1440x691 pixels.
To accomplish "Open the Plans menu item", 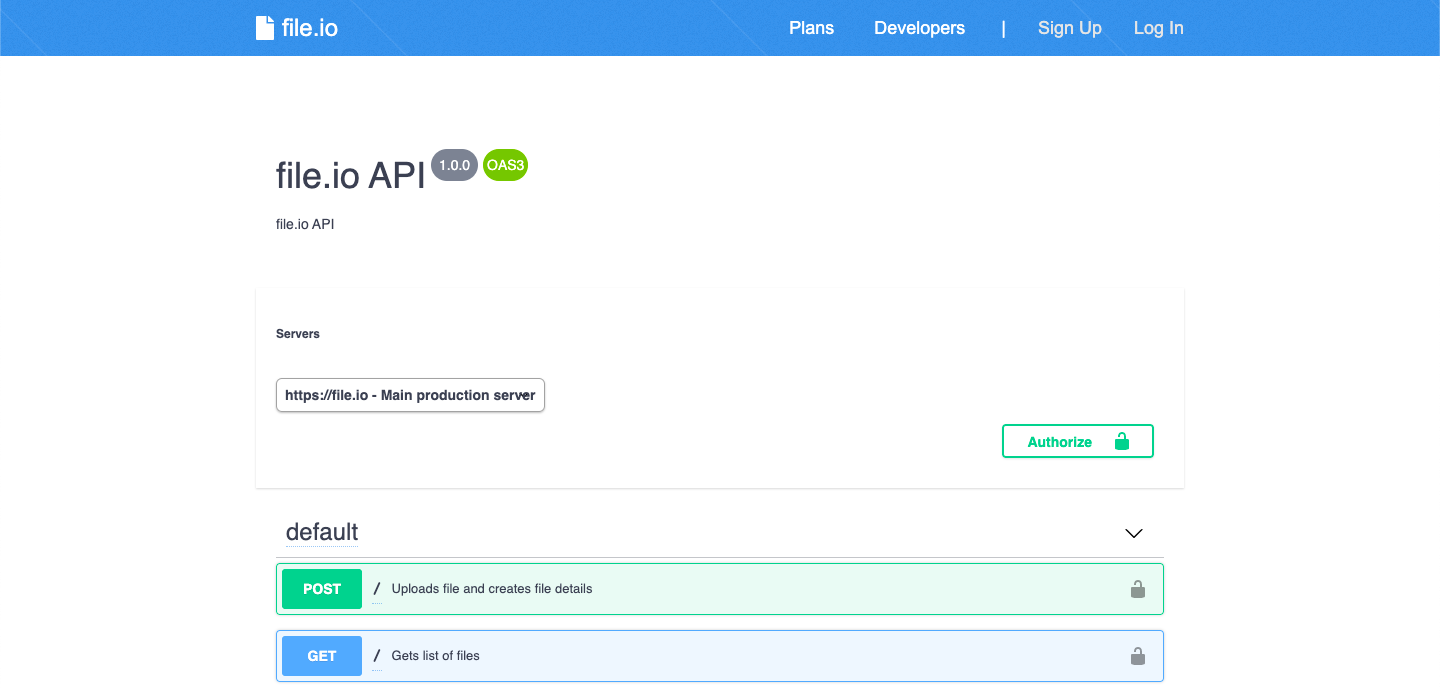I will (x=811, y=27).
